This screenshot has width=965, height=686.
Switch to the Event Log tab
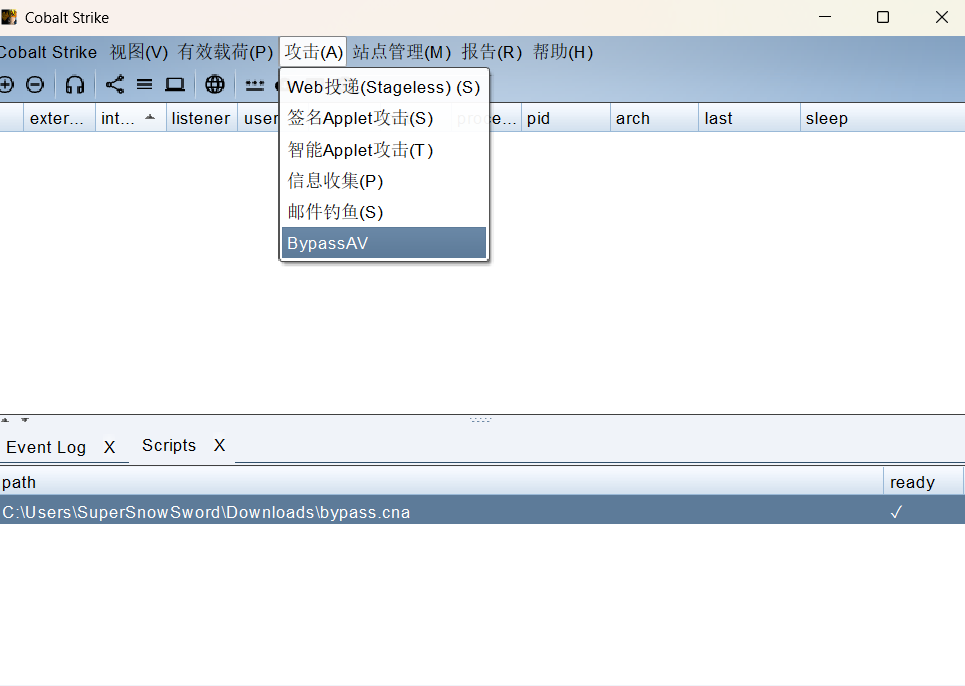pyautogui.click(x=46, y=447)
